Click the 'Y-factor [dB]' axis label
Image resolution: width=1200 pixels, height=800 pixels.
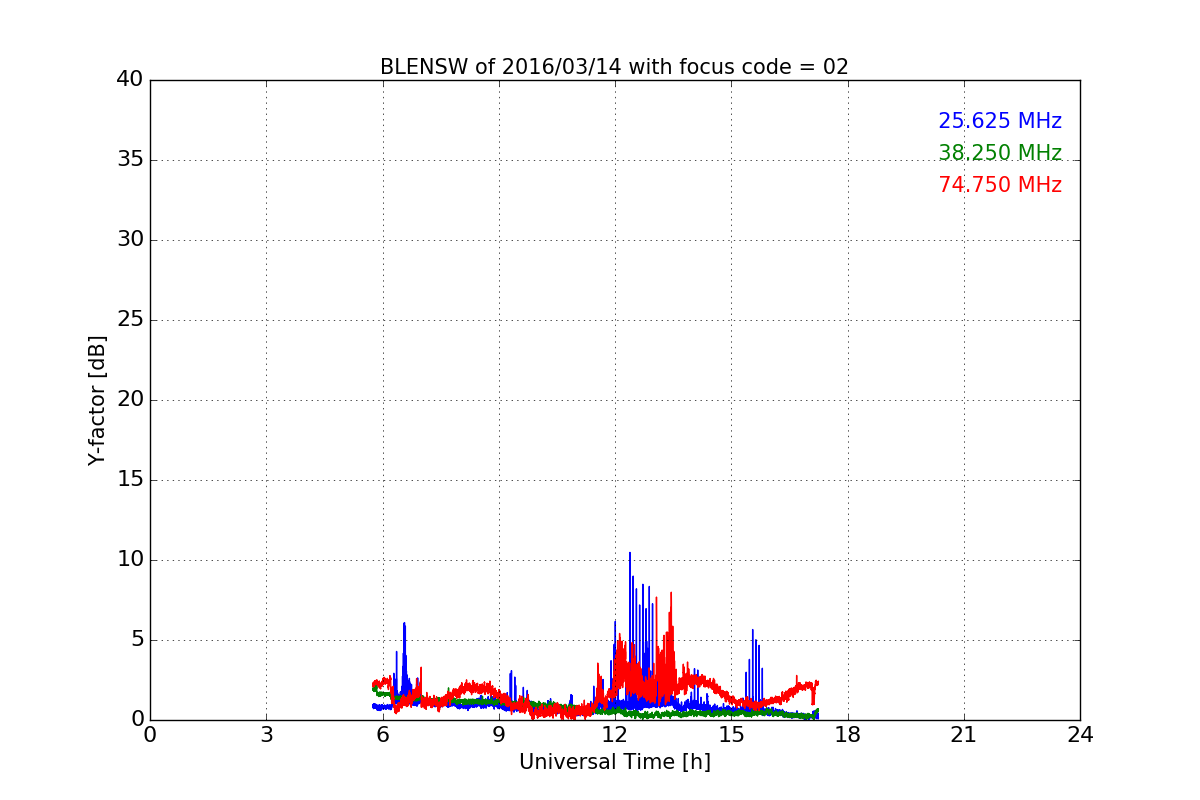coord(97,400)
